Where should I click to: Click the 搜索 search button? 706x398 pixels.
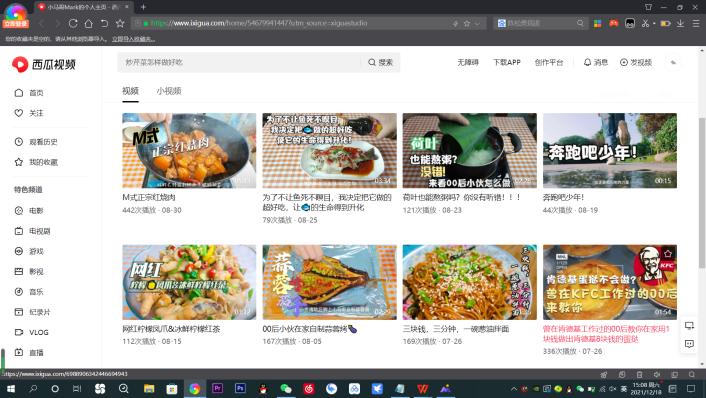tap(380, 62)
